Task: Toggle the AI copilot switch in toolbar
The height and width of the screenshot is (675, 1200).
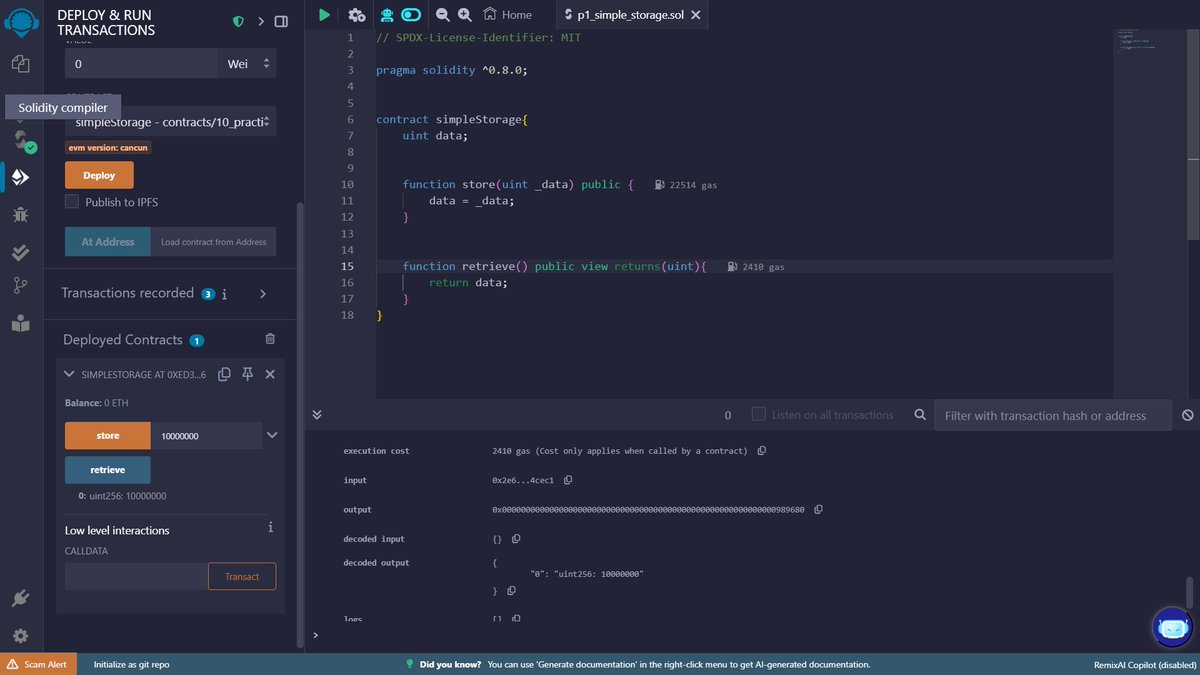Action: 411,15
